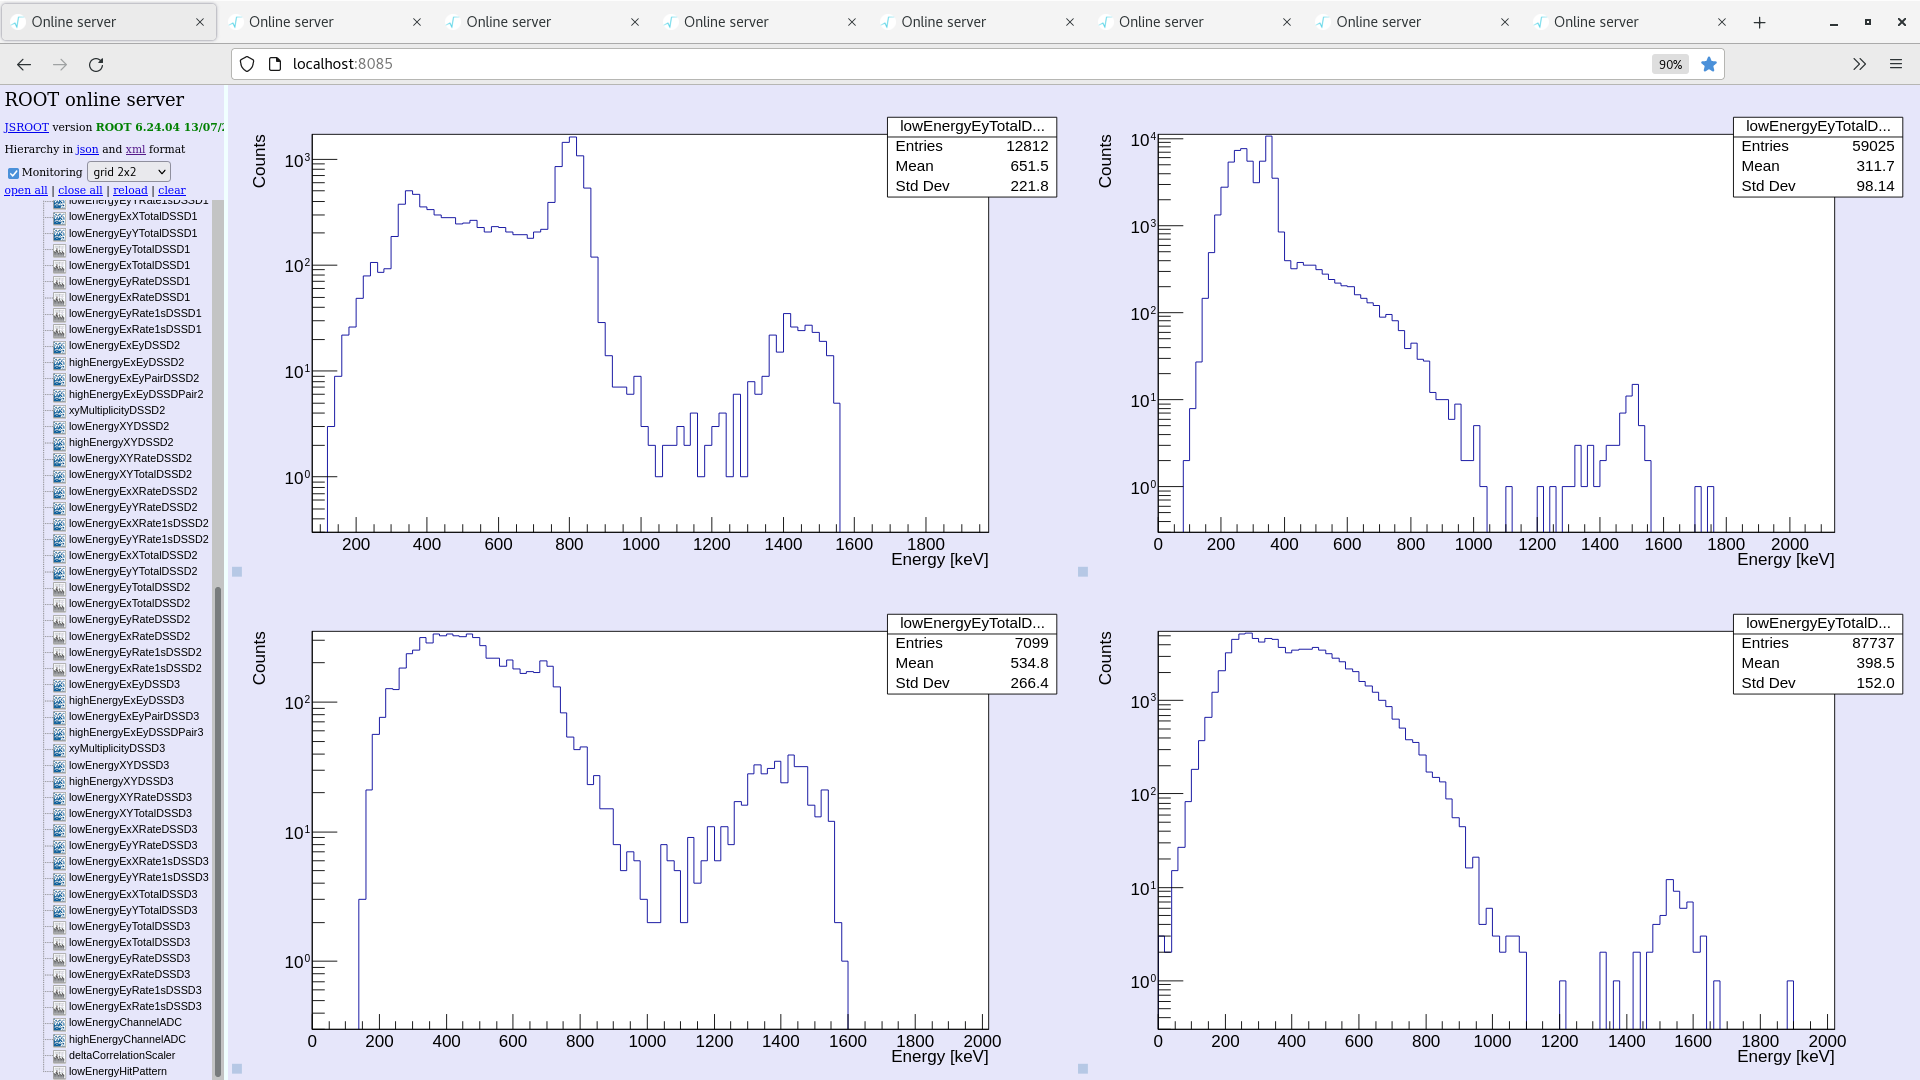Image resolution: width=1920 pixels, height=1080 pixels.
Task: Open a new browser tab
Action: [1760, 21]
